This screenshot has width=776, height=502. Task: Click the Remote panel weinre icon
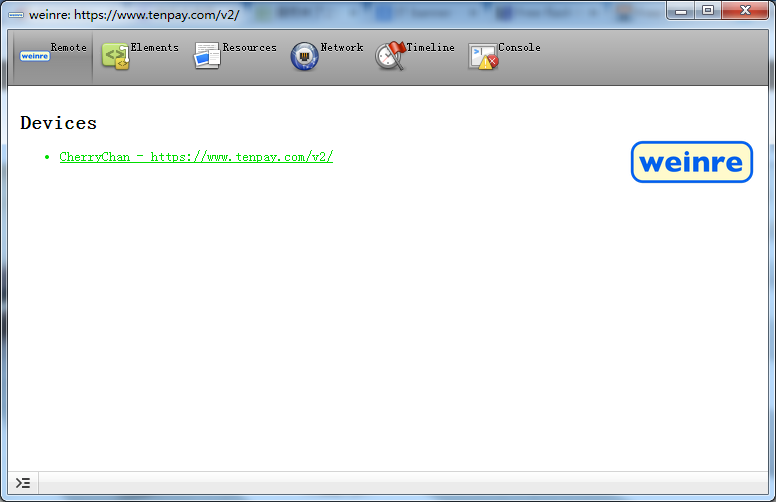[34, 56]
